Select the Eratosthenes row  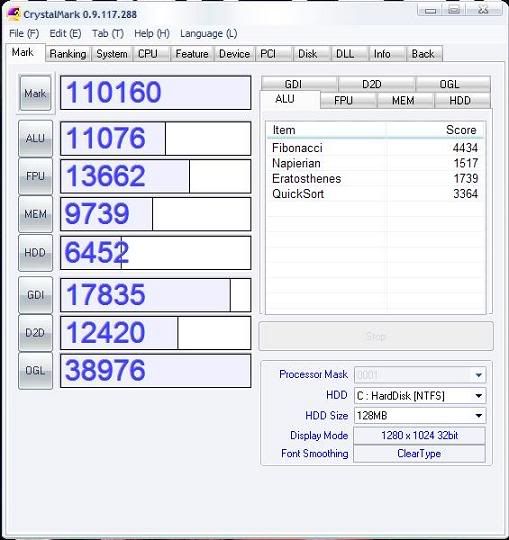tap(375, 179)
